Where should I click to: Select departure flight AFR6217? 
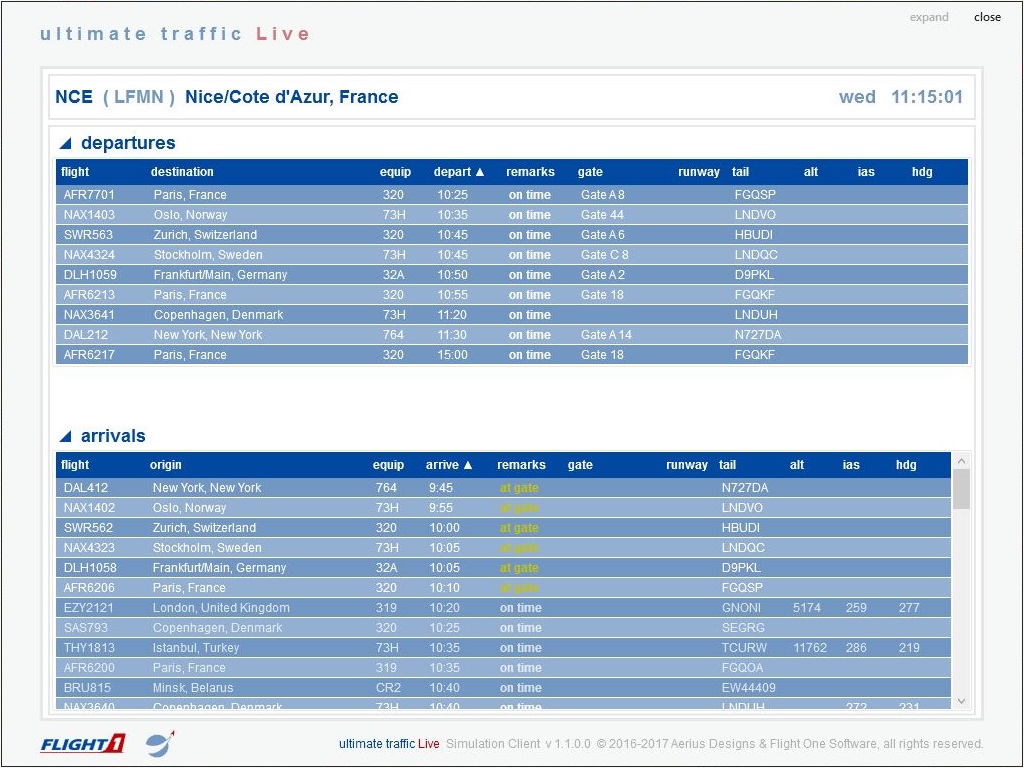tap(511, 355)
